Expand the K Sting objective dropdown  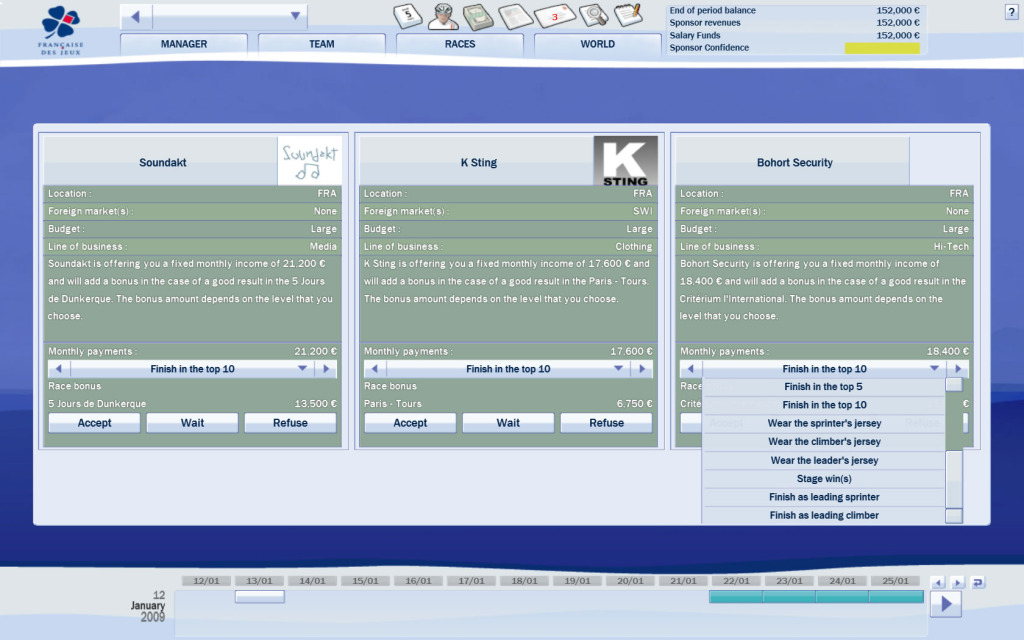click(619, 369)
